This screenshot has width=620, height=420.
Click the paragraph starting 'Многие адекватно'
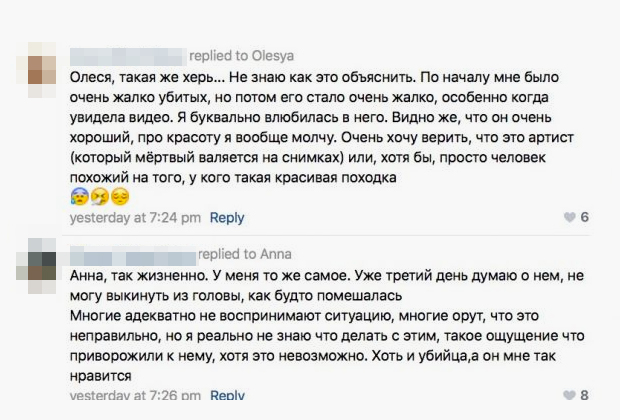point(327,346)
